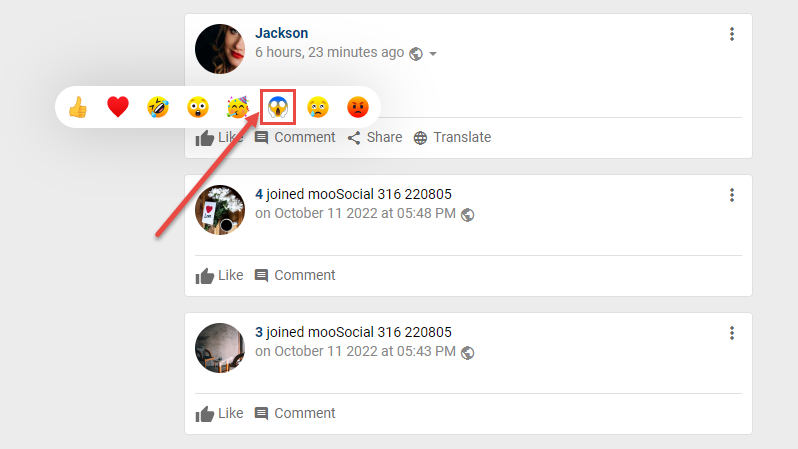Open Jackson's profile avatar picture

(220, 49)
